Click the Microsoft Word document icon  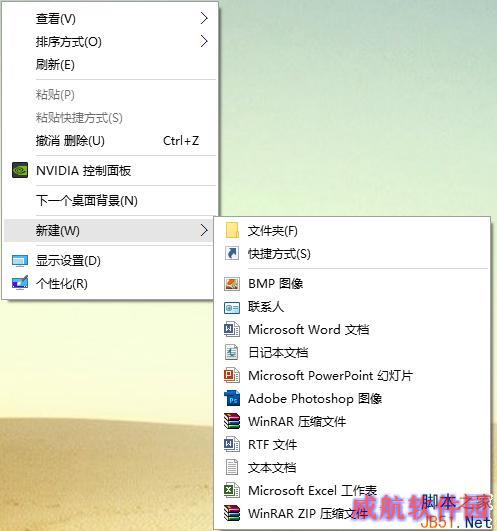tap(232, 329)
